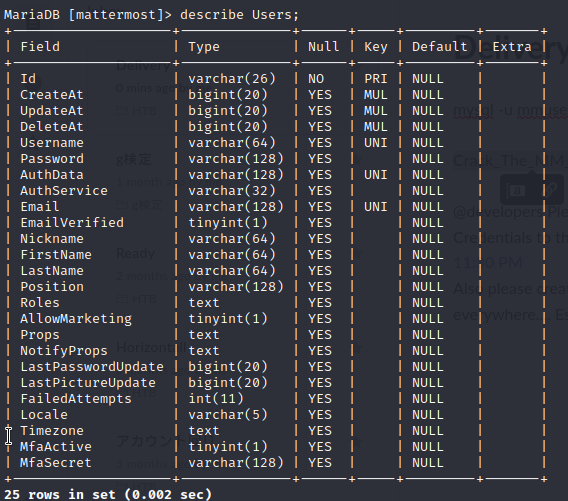This screenshot has width=568, height=501.
Task: Click 'NULL' default in the Locale row
Action: click(427, 414)
